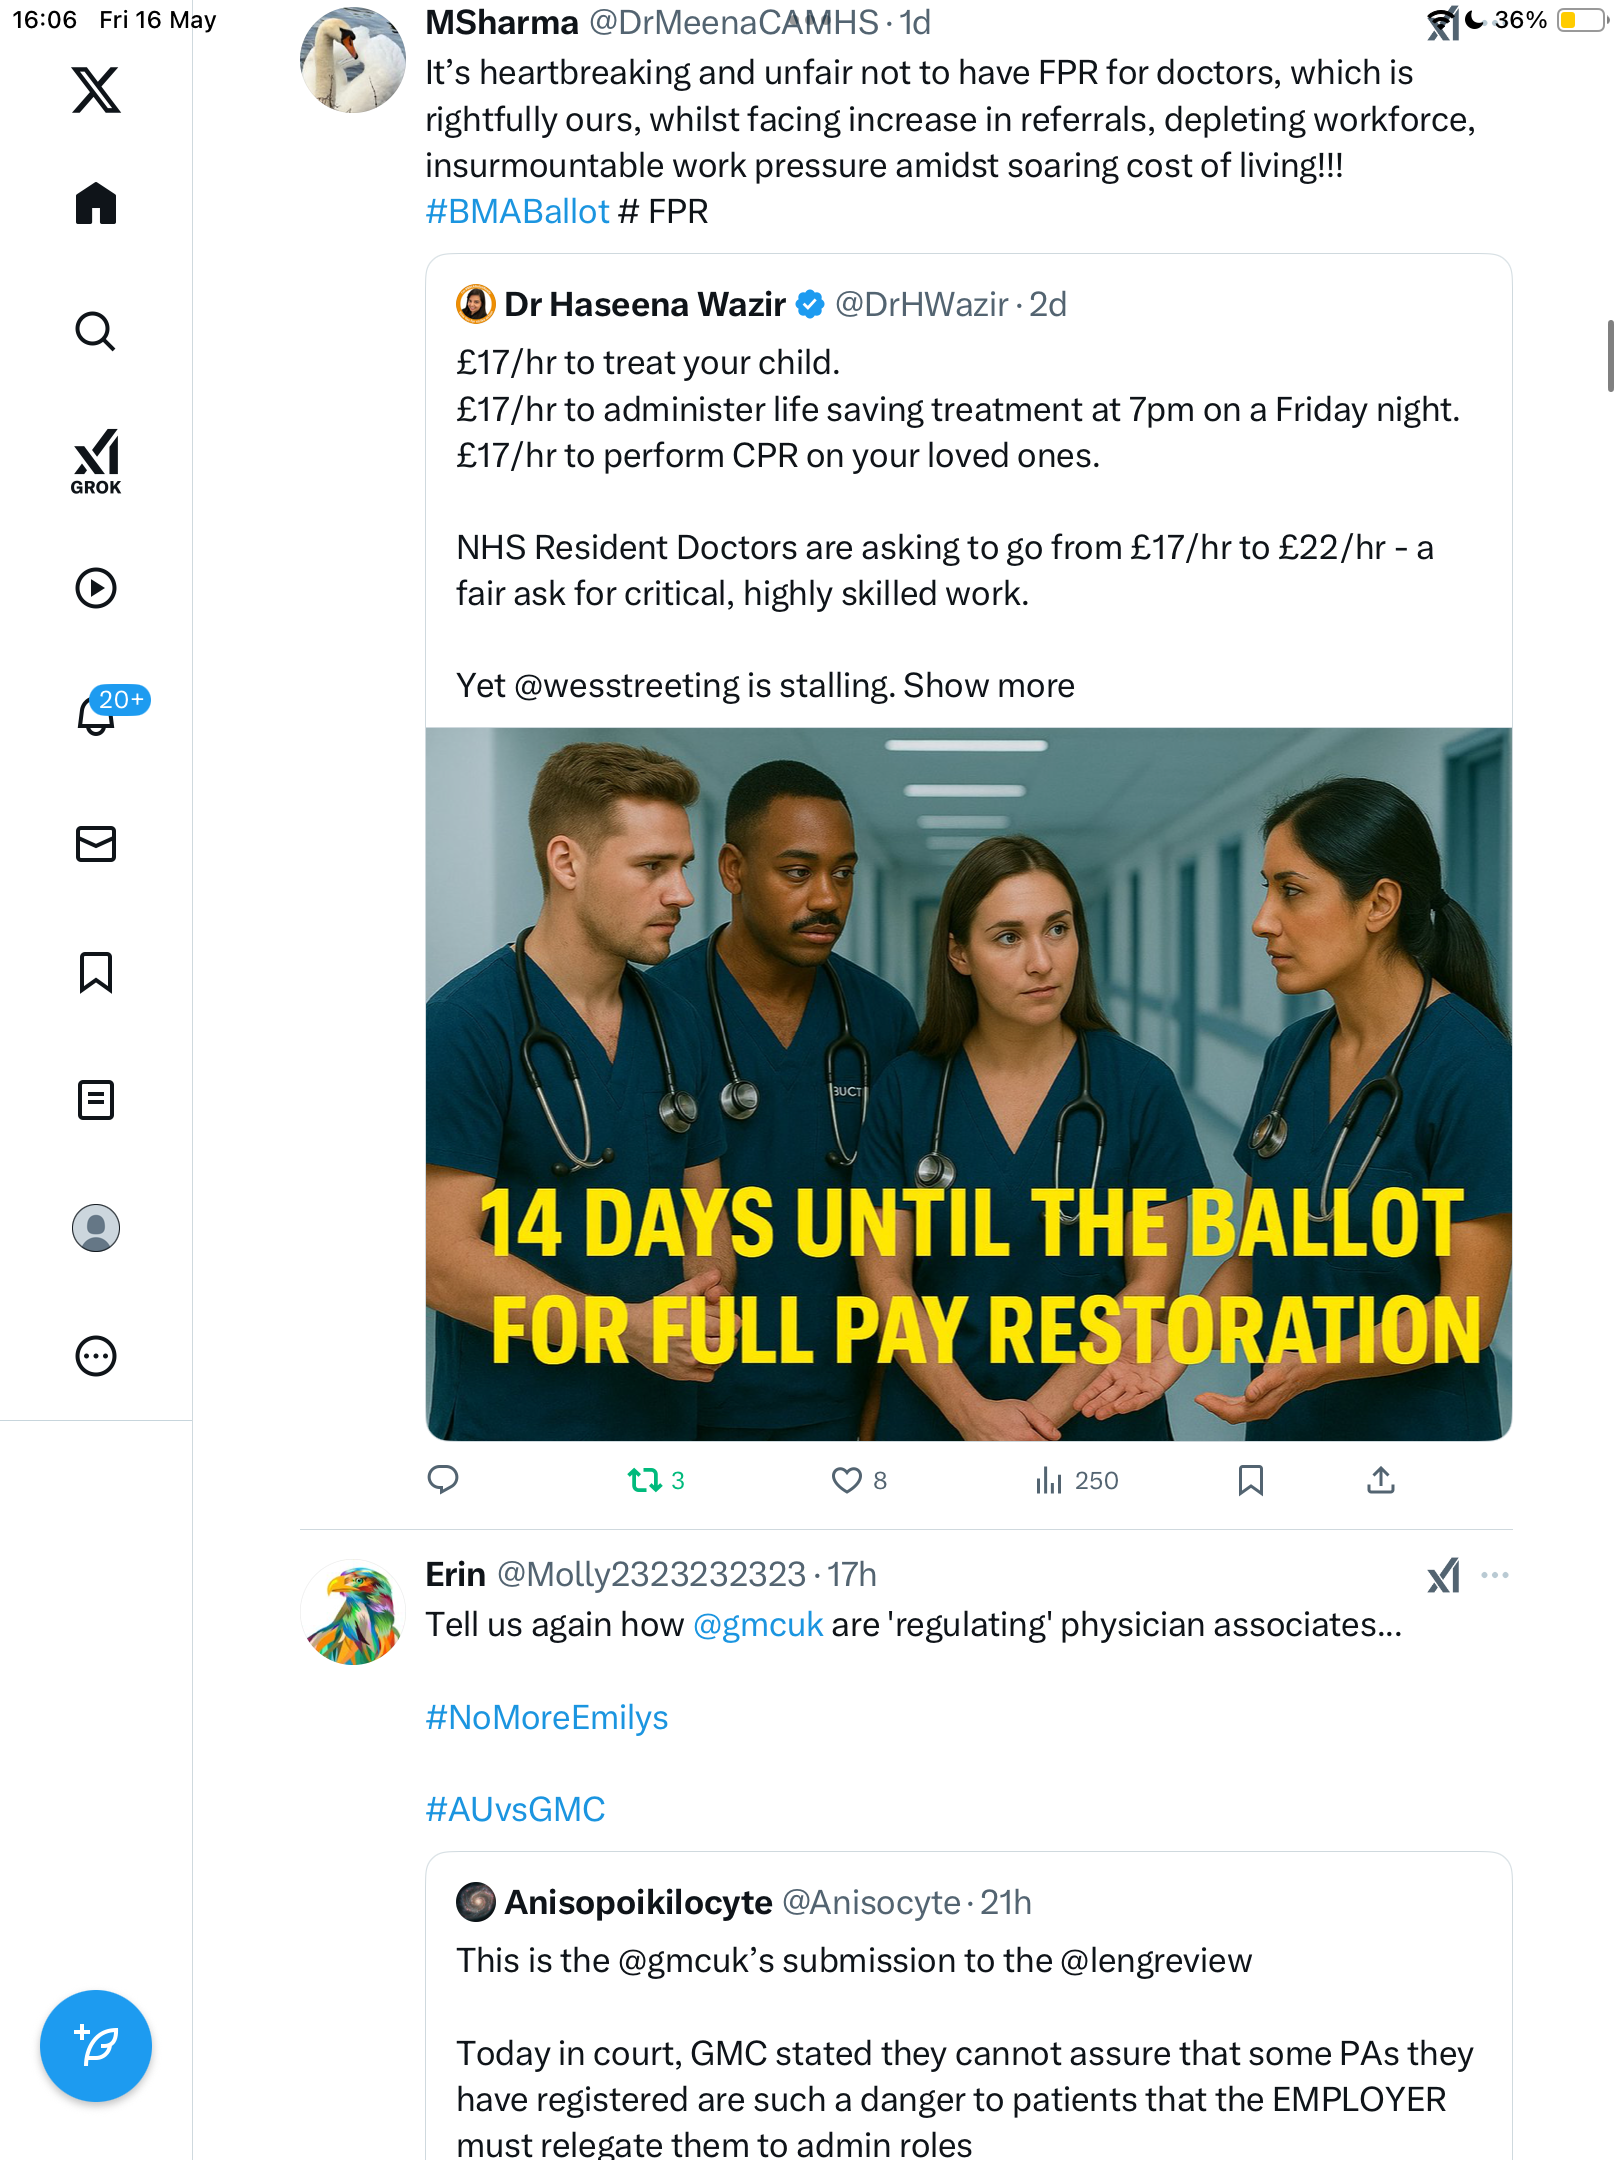Open the Home feed icon
Image resolution: width=1620 pixels, height=2160 pixels.
coord(96,204)
